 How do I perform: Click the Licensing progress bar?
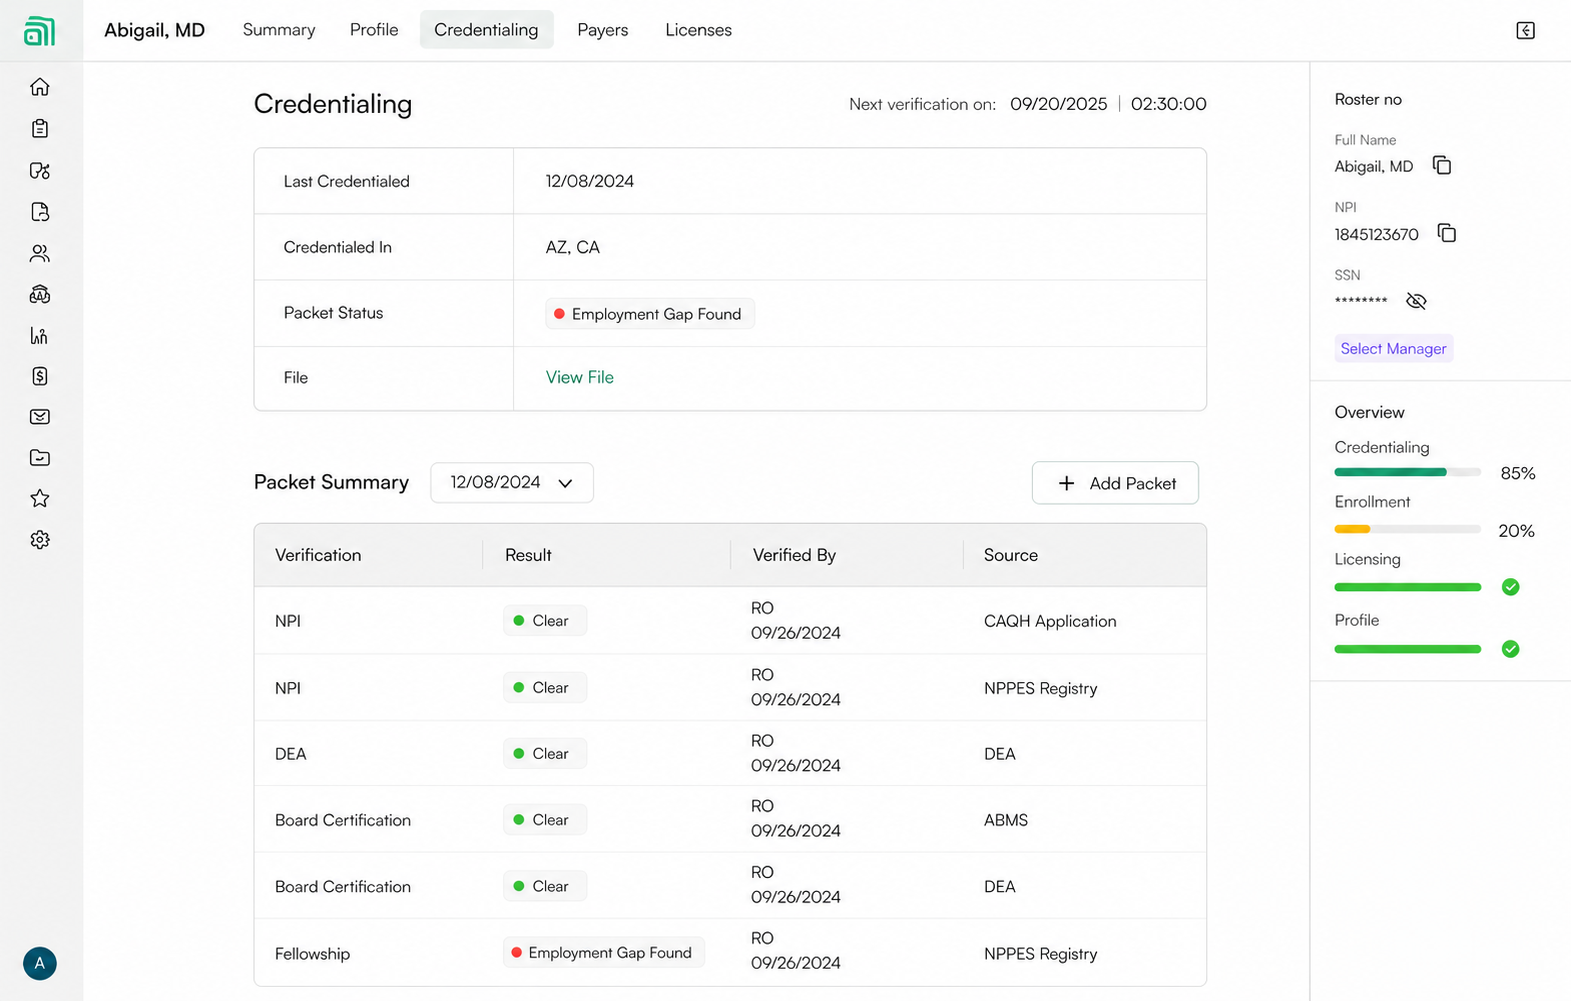pos(1407,587)
